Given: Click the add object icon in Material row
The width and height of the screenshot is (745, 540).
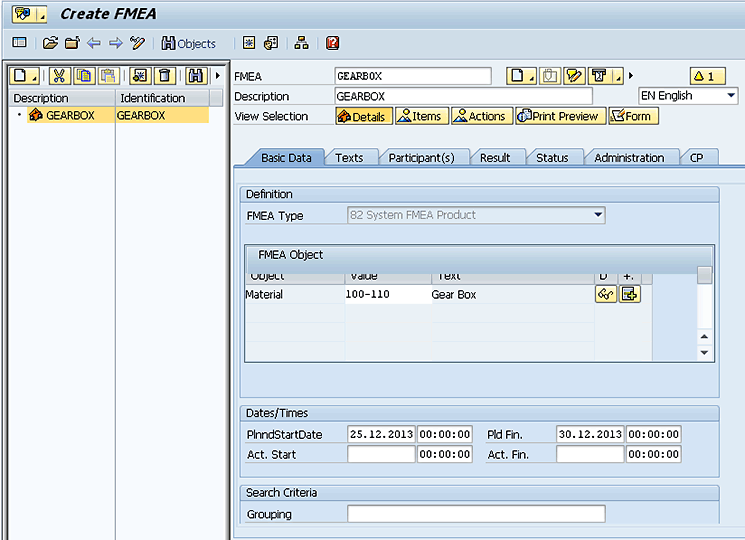Looking at the screenshot, I should (629, 294).
